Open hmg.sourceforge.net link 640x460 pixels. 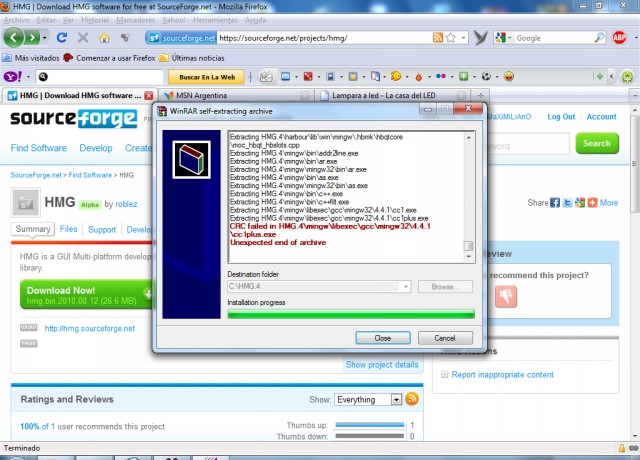click(89, 328)
